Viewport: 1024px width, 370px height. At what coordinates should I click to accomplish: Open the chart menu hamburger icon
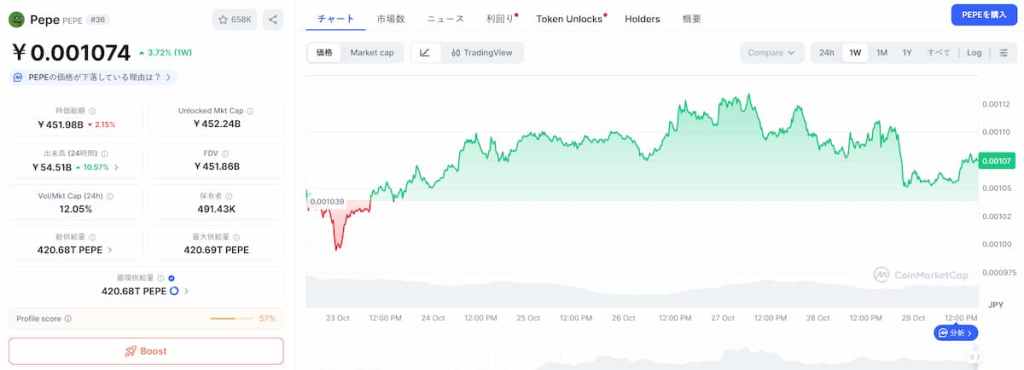click(x=1004, y=53)
